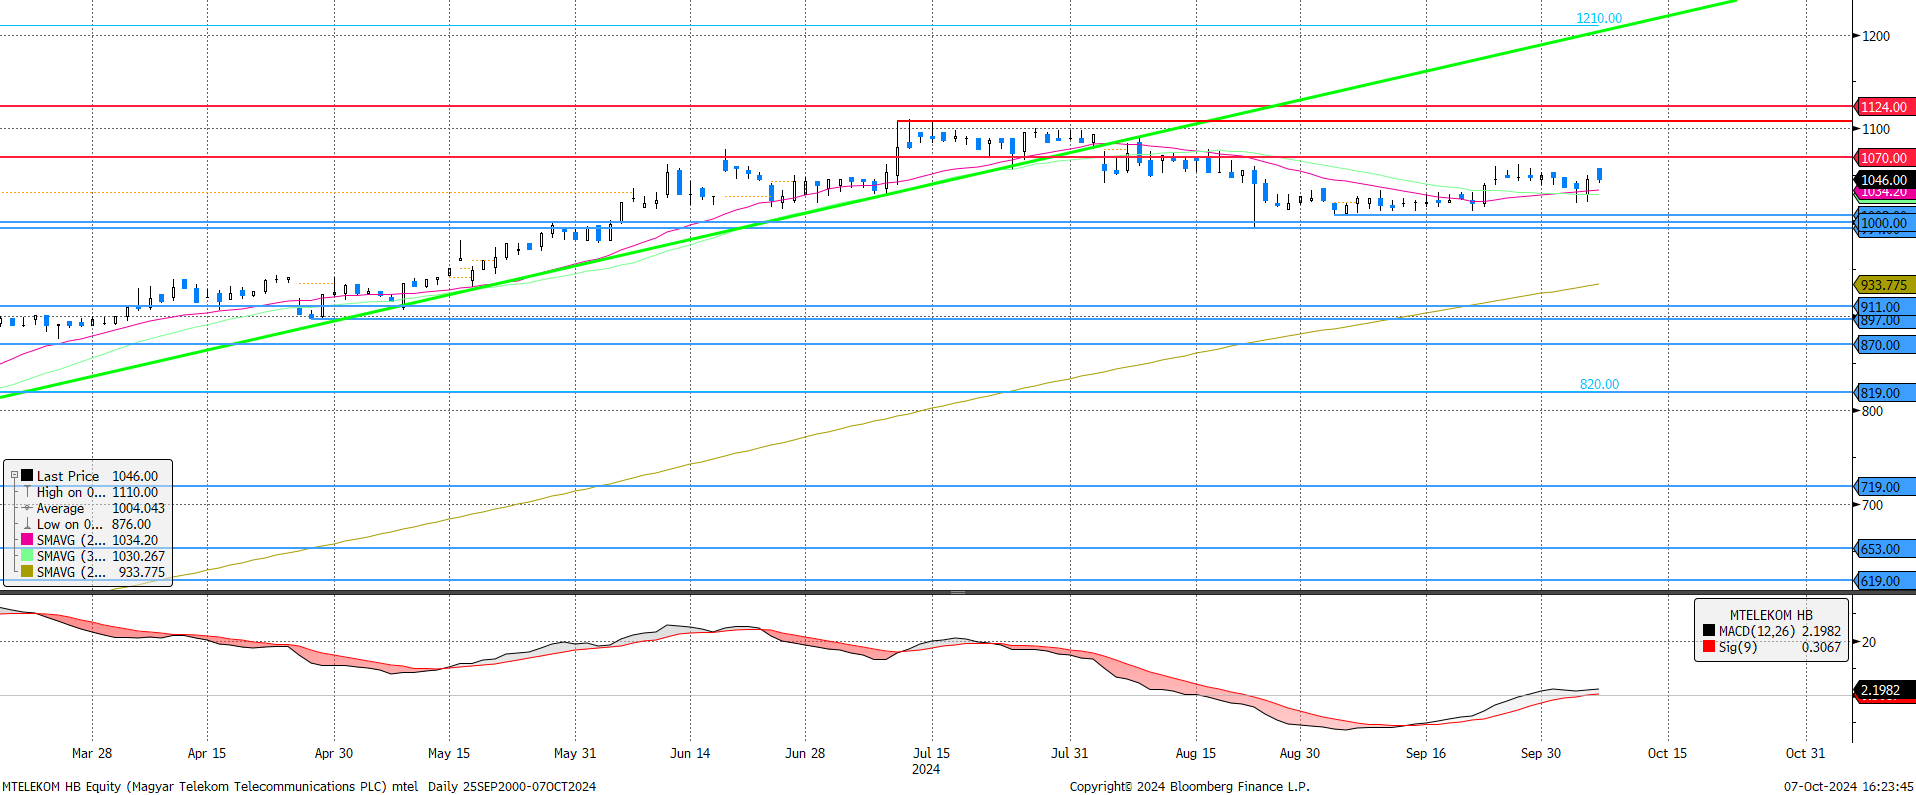Image resolution: width=1916 pixels, height=795 pixels.
Task: Click the black 1046.00 last price tag
Action: pos(1884,180)
